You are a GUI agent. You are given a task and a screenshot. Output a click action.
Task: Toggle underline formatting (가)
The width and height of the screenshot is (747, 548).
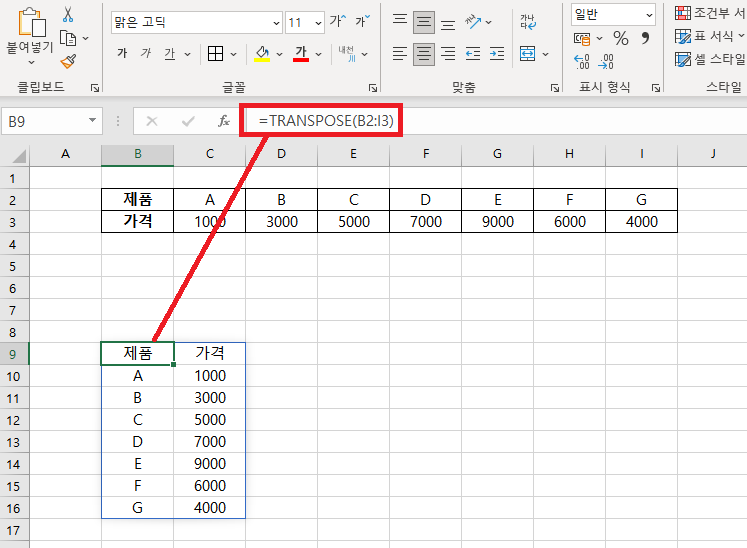pyautogui.click(x=170, y=54)
